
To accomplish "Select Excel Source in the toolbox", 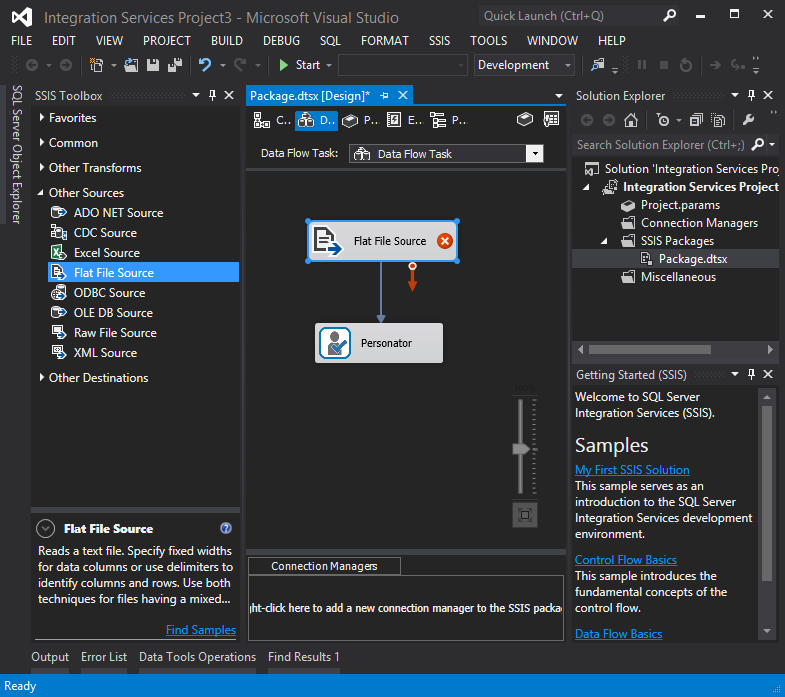I will (x=107, y=253).
